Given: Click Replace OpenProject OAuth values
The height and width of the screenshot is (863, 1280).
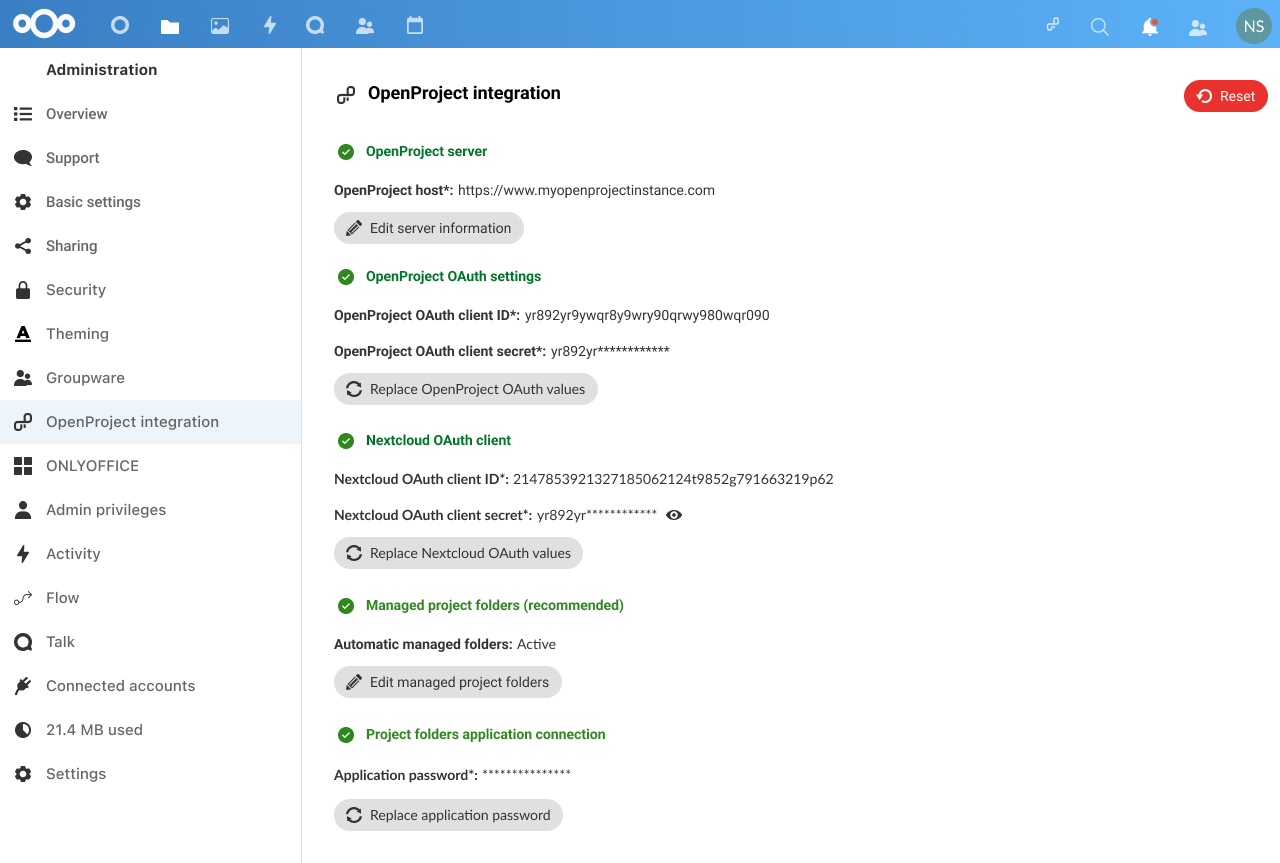Looking at the screenshot, I should [466, 389].
